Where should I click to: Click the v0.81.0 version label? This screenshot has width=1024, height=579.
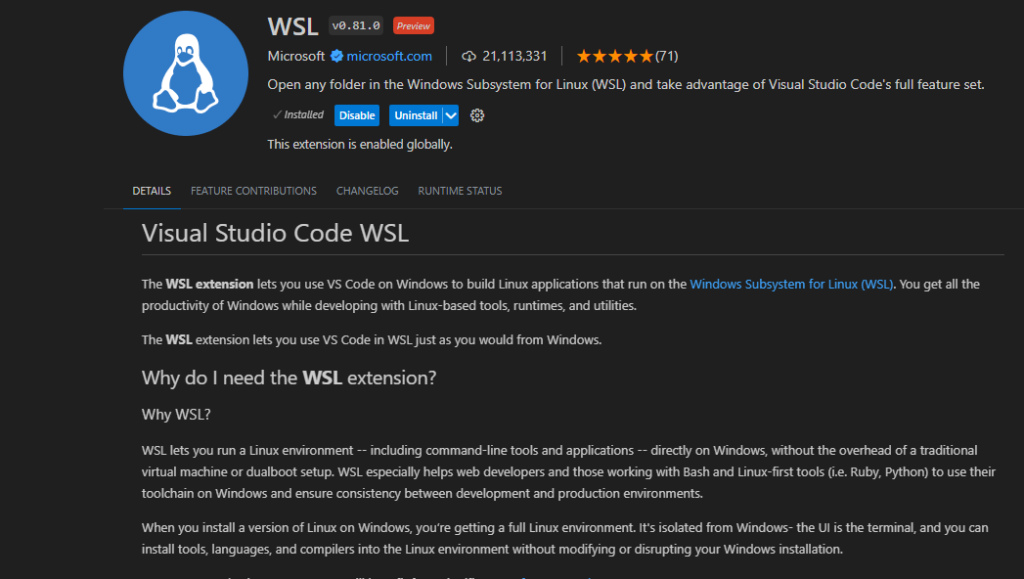click(356, 25)
